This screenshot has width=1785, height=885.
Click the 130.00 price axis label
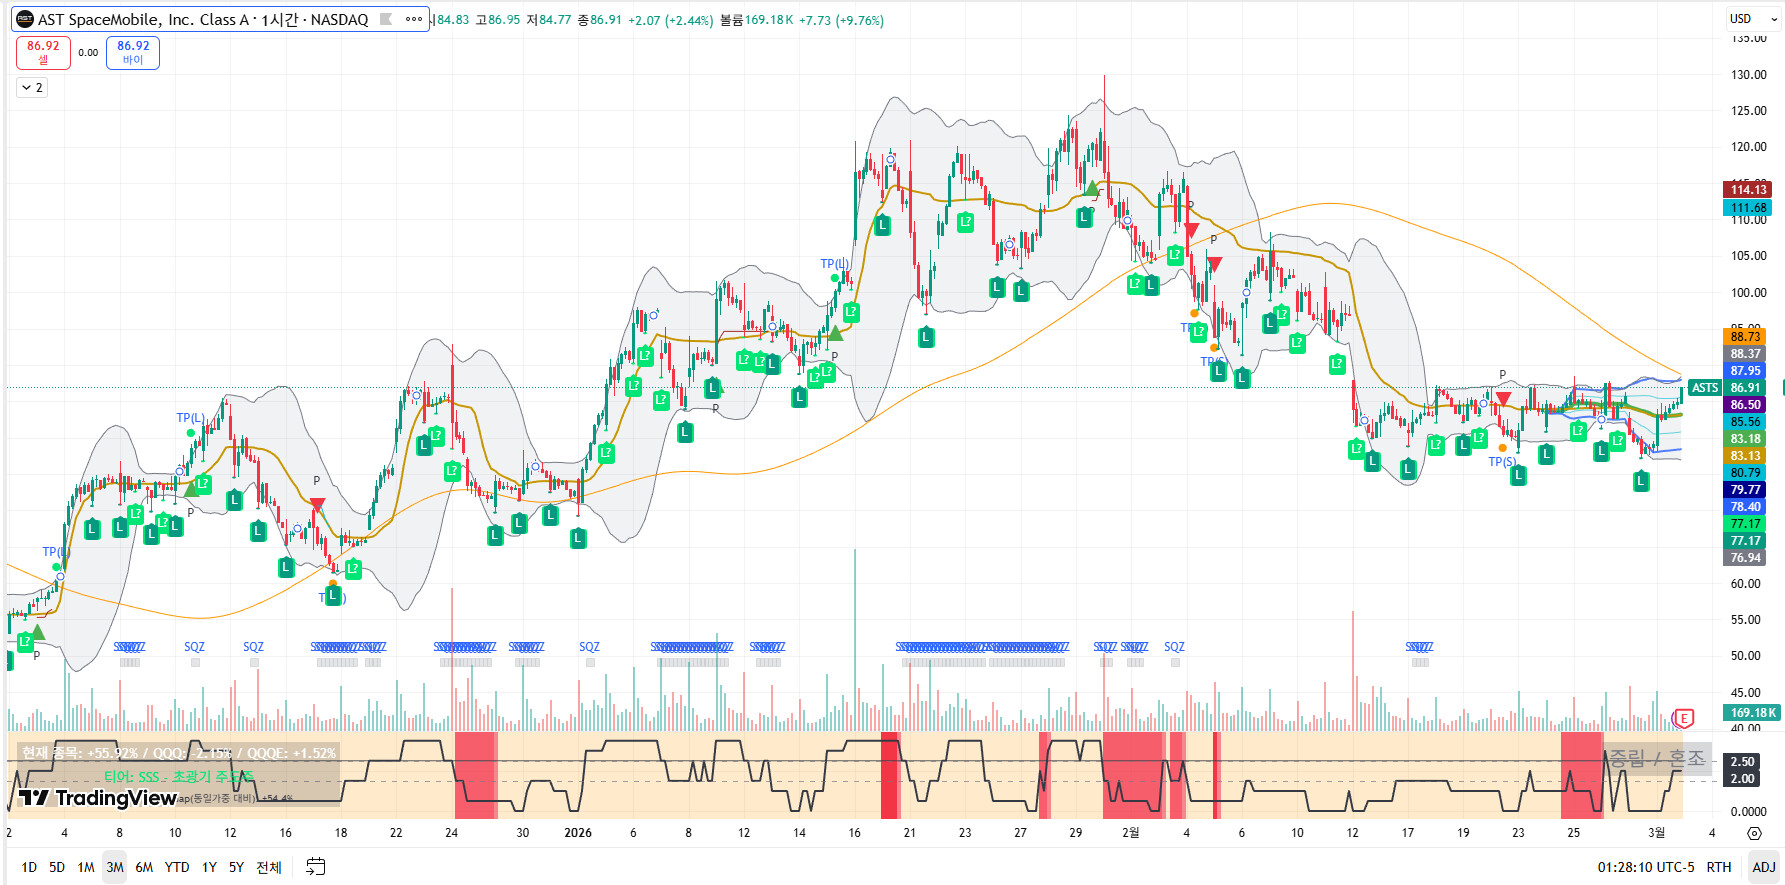(1749, 75)
